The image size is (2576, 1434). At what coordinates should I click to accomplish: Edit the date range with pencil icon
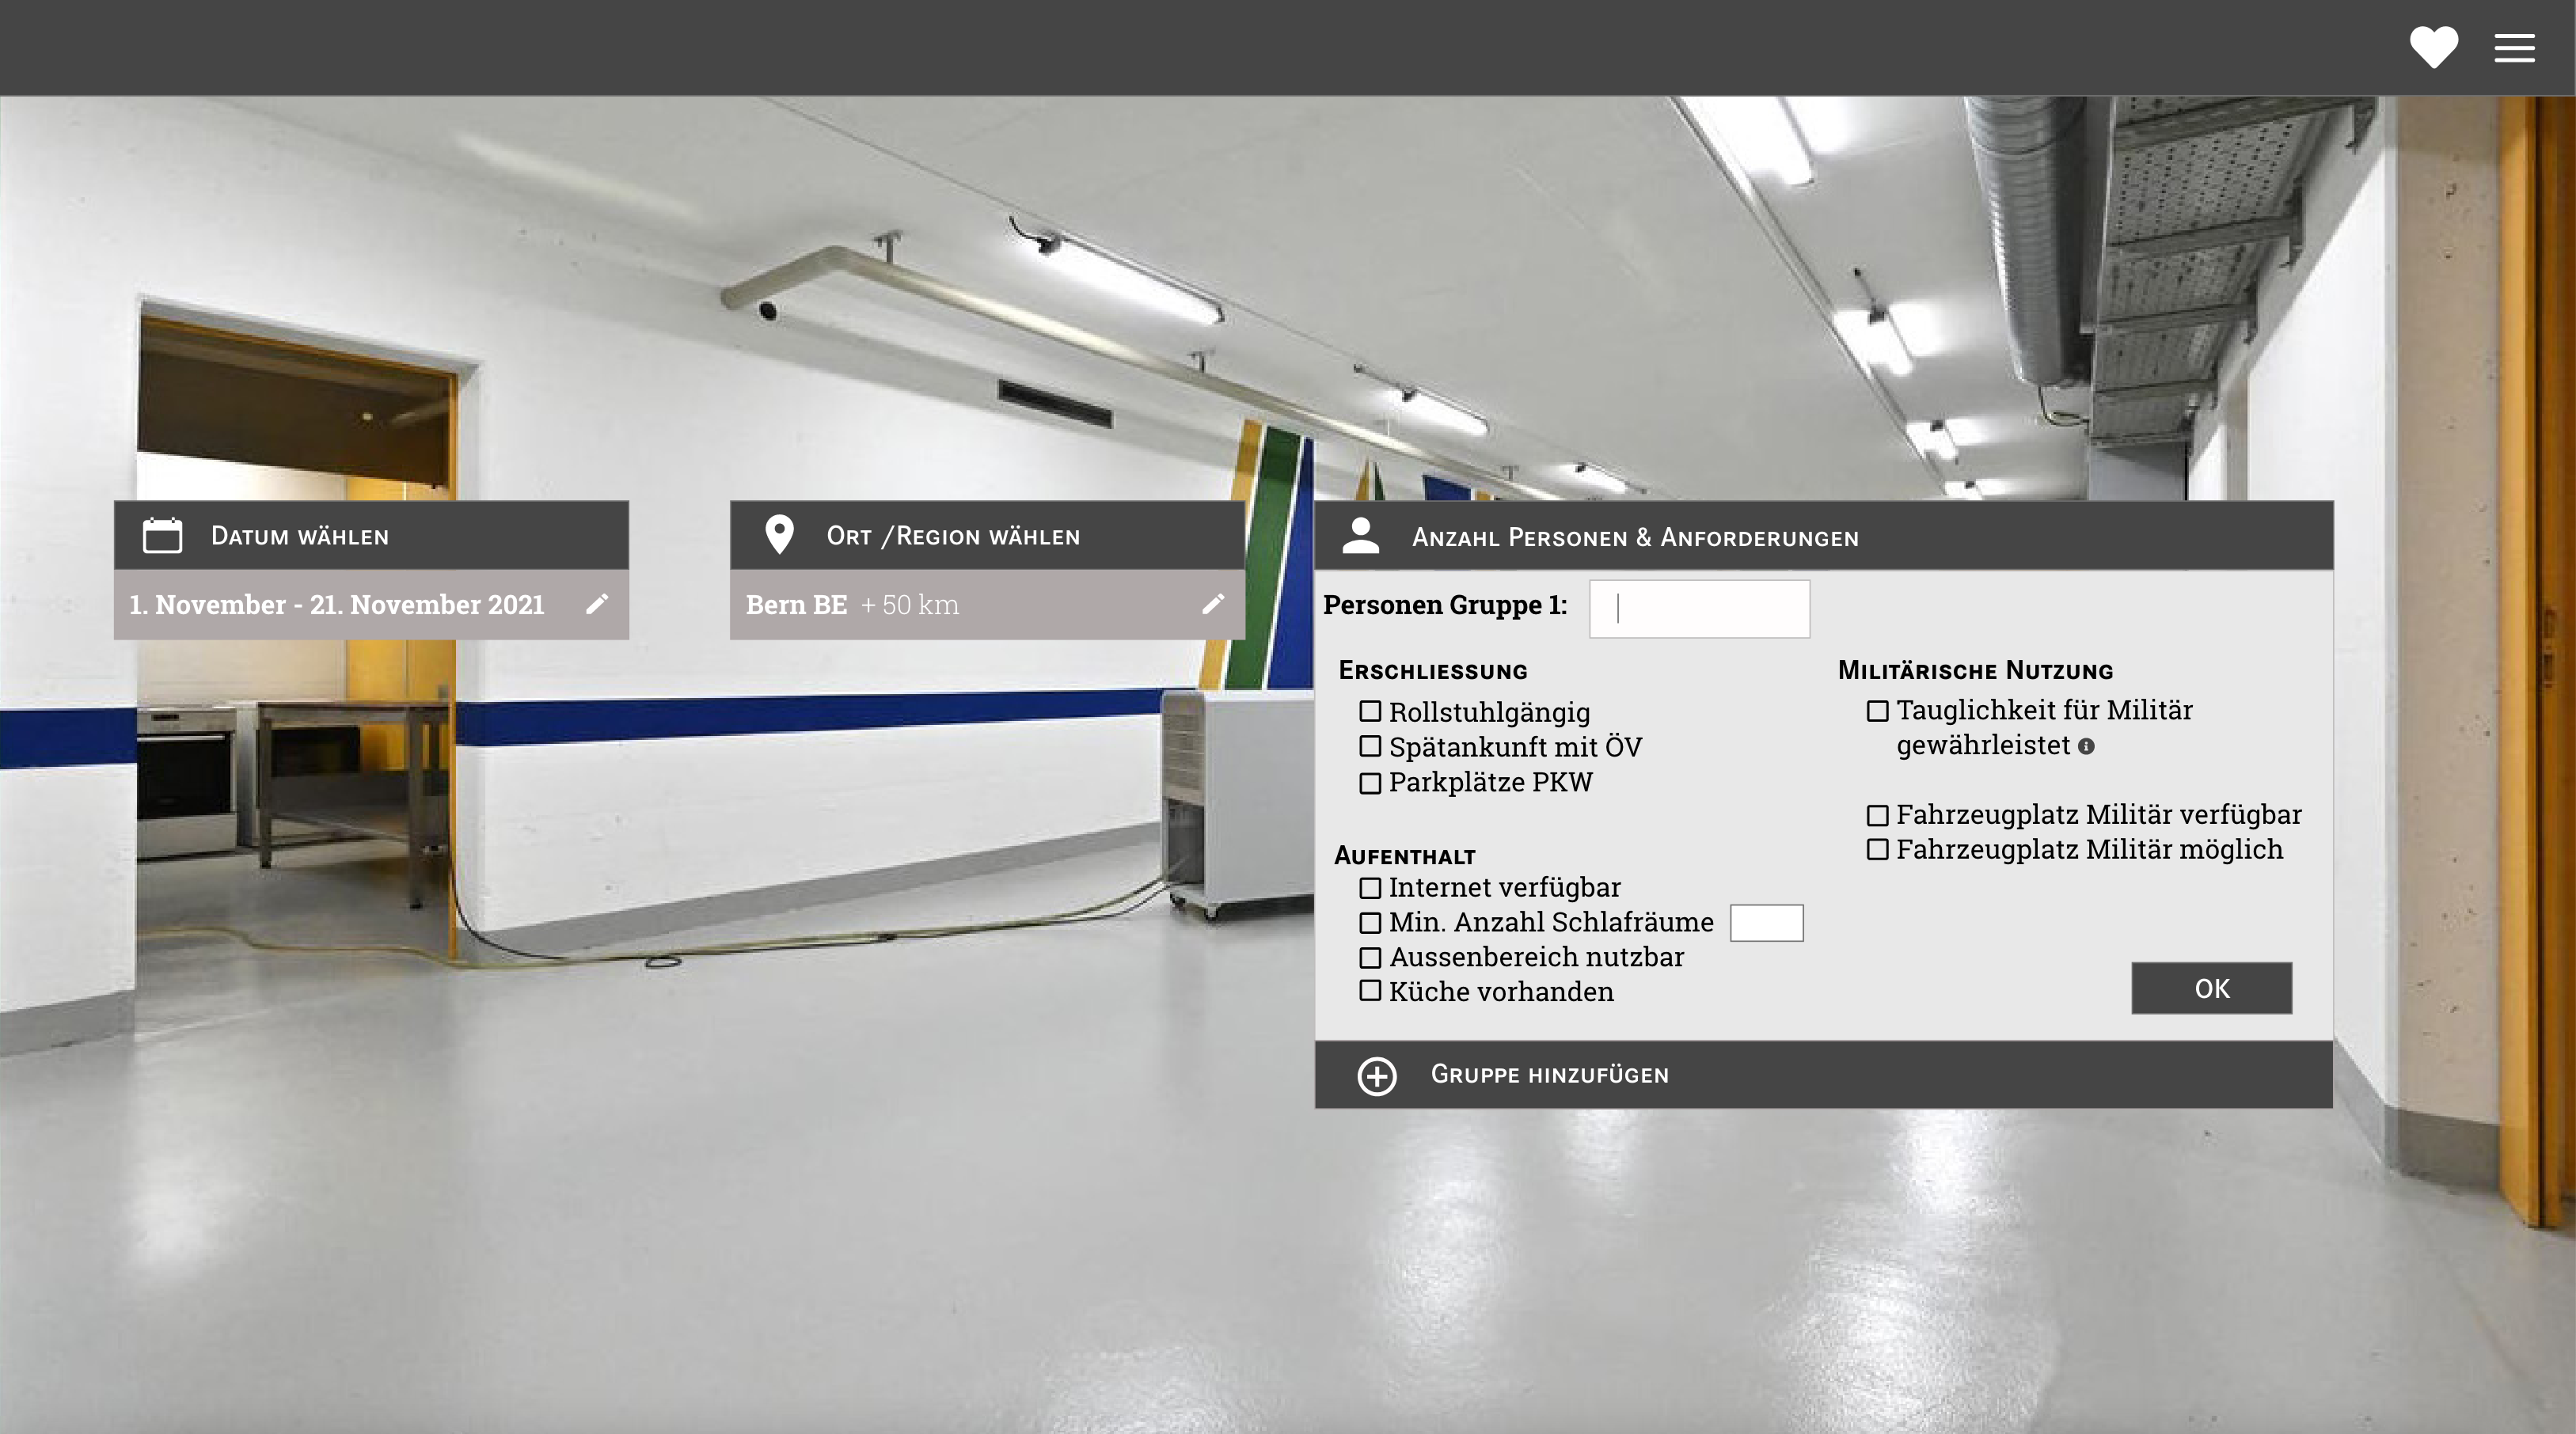(x=597, y=604)
